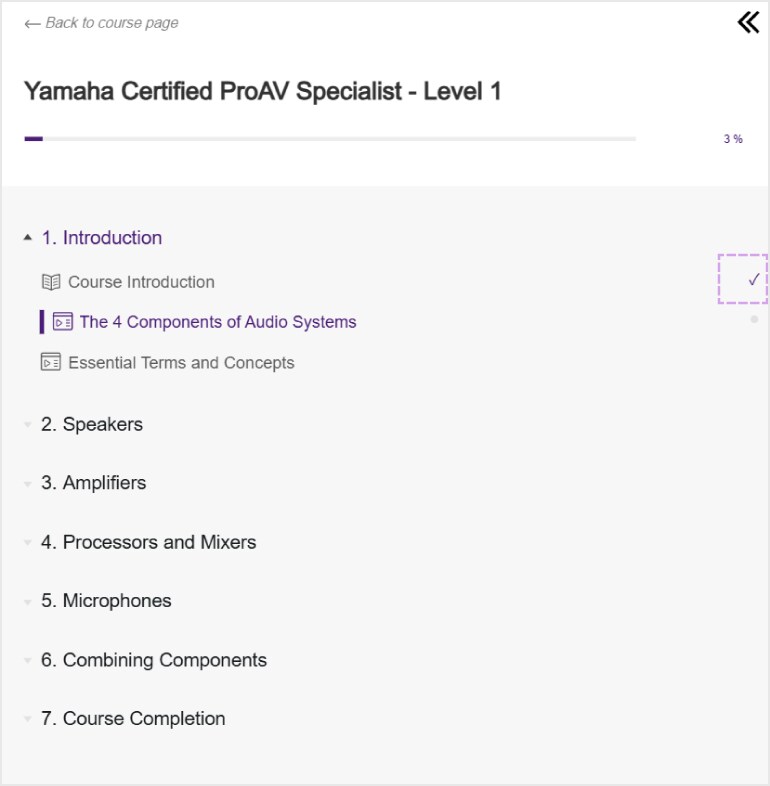Go back to course page
This screenshot has width=770, height=786.
(x=111, y=23)
